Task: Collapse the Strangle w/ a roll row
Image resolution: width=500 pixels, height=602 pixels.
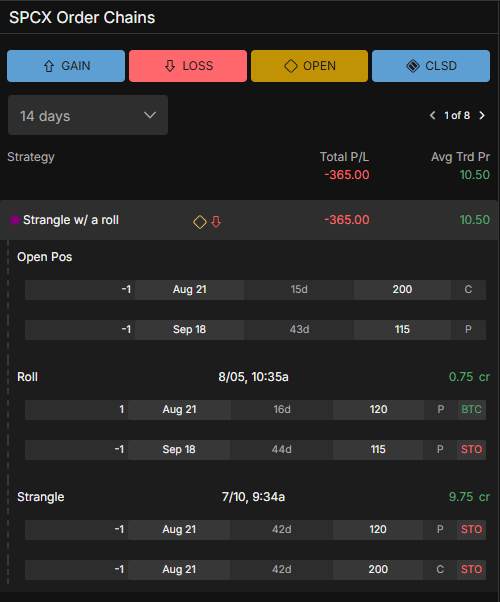Action: (x=249, y=220)
